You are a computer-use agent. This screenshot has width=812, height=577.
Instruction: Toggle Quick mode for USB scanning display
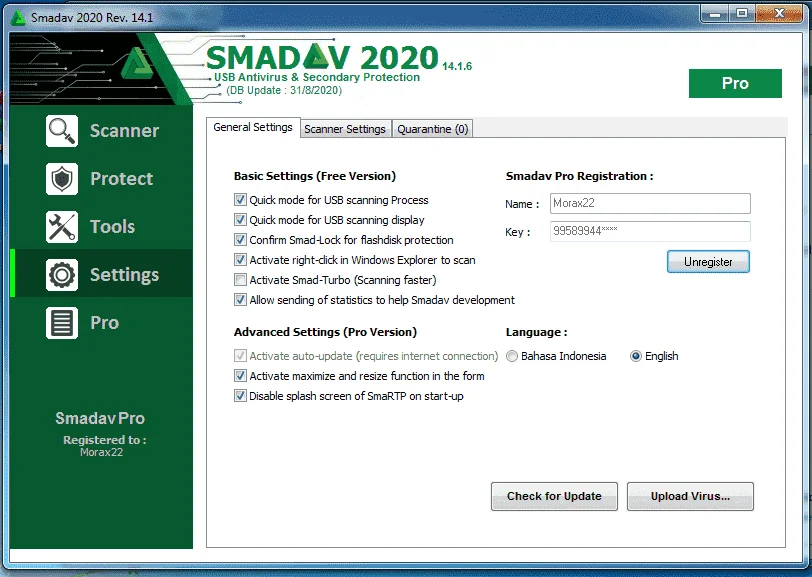(240, 220)
